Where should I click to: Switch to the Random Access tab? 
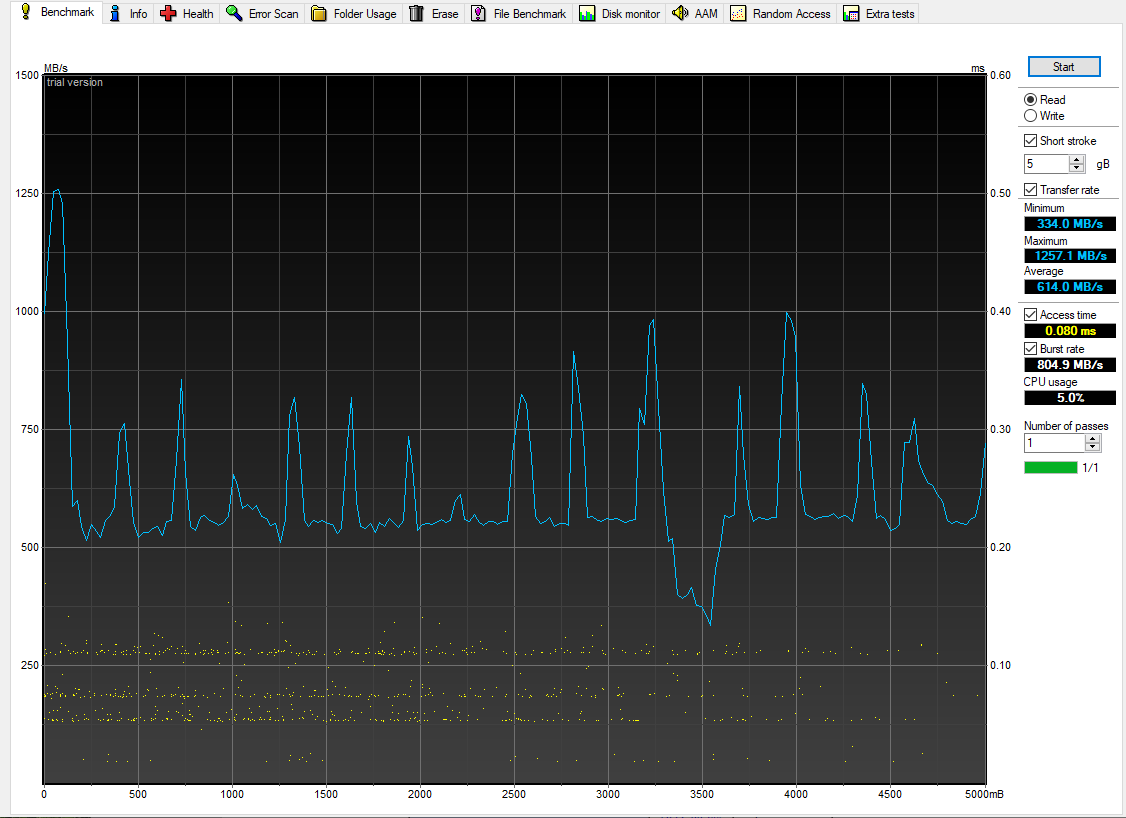pos(781,14)
